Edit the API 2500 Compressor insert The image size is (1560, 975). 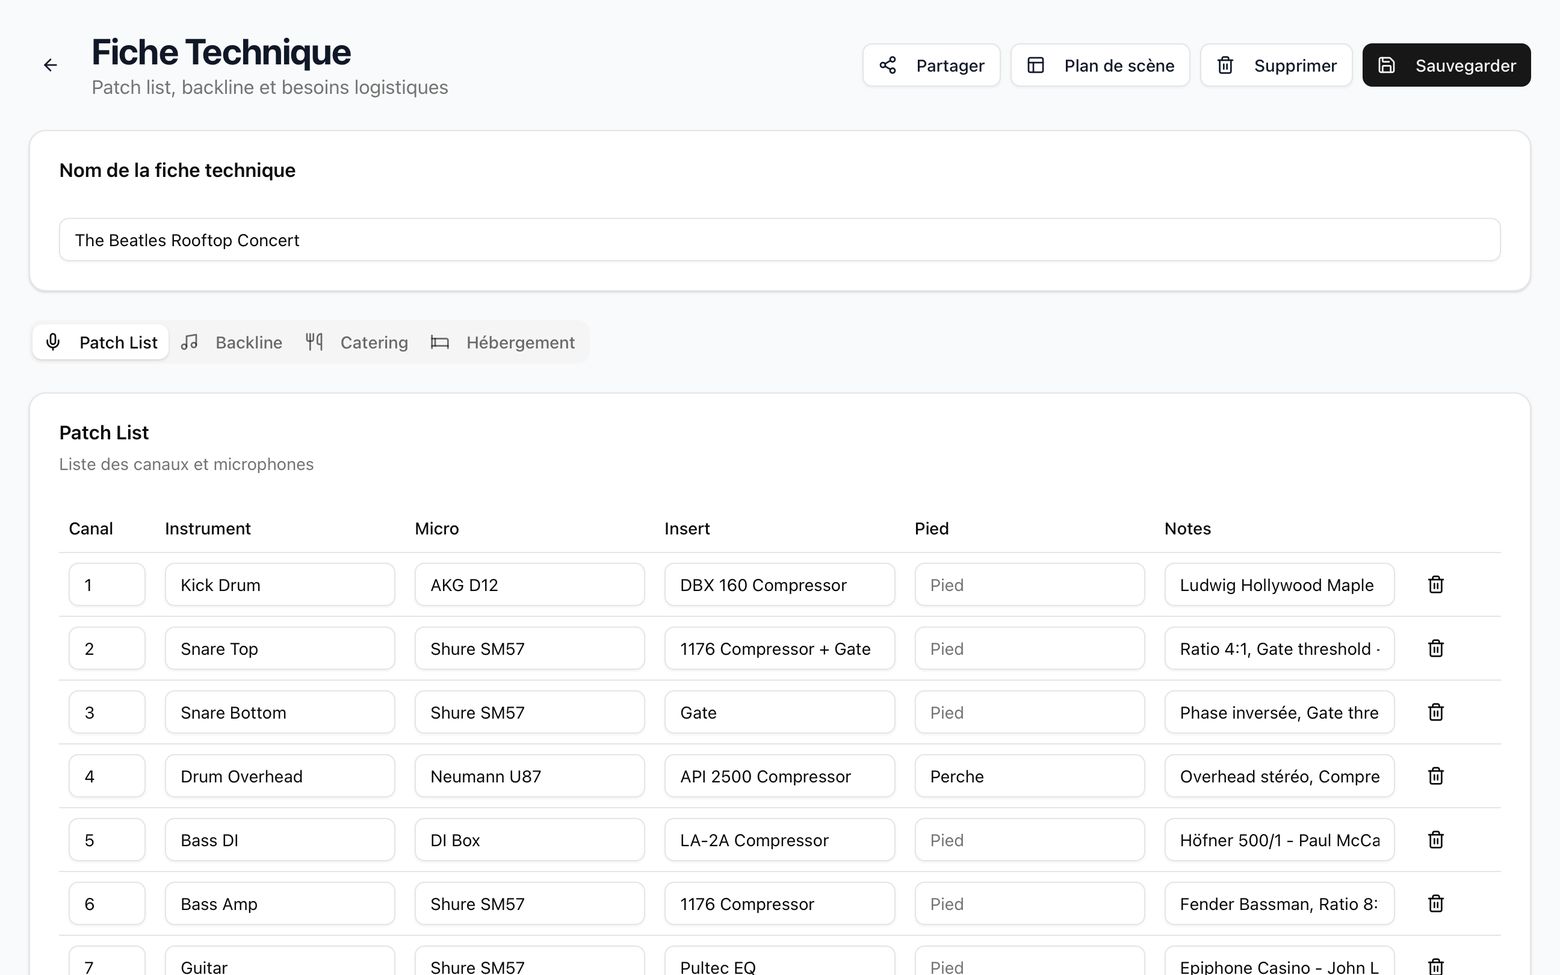click(x=780, y=776)
